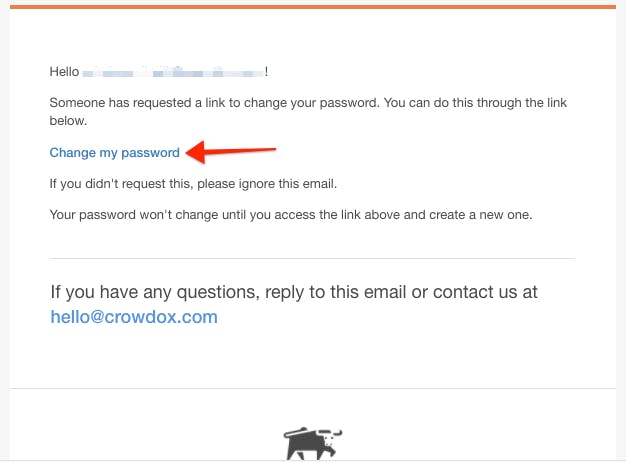626x462 pixels.
Task: Click the 'Your password won't change' line
Action: 291,215
